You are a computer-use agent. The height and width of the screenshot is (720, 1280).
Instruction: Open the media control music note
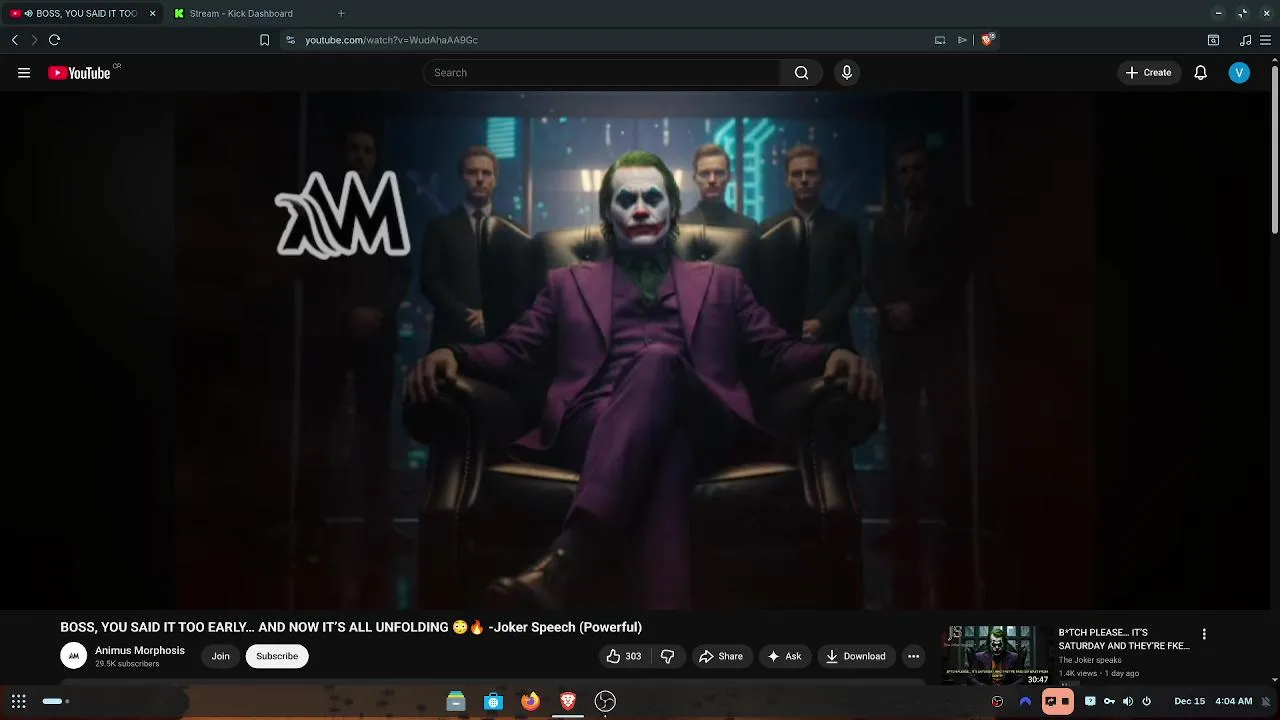coord(1245,40)
